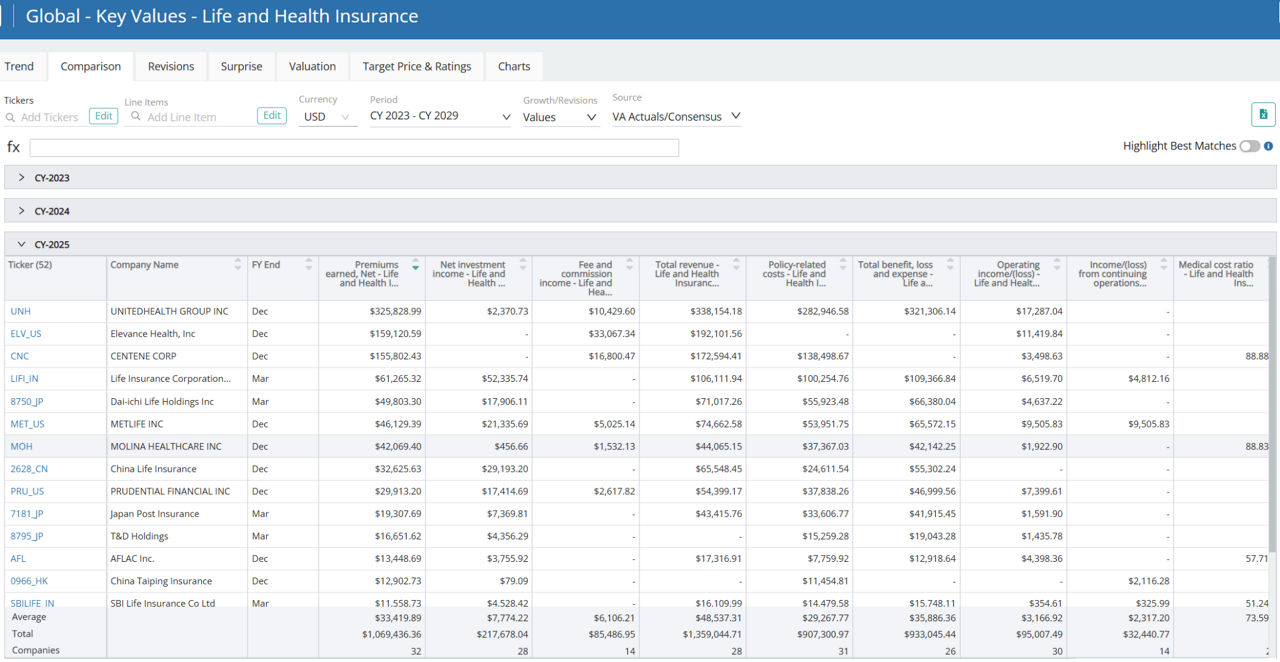Click the search icon in Add Tickers field
Viewport: 1280px width, 662px height.
8,117
